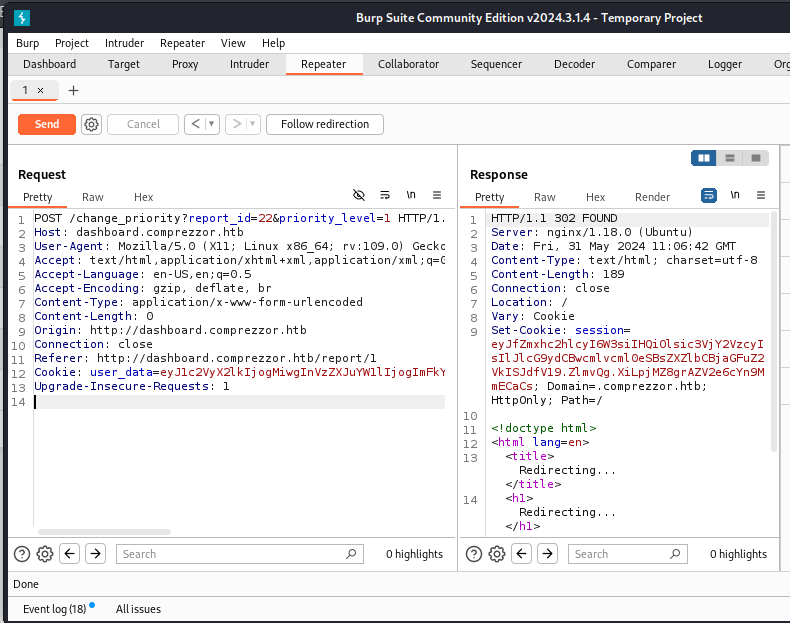Click the Cancel button
790x623 pixels.
click(143, 124)
